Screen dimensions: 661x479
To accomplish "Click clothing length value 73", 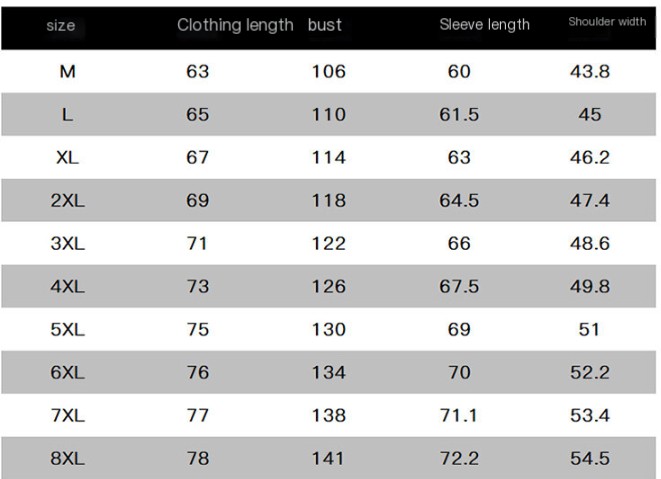I will pos(197,287).
